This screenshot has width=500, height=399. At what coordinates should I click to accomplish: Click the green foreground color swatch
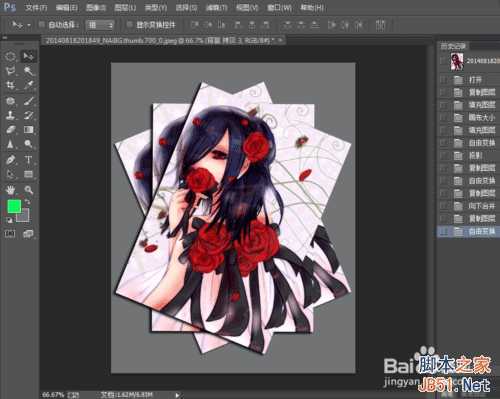pyautogui.click(x=14, y=206)
